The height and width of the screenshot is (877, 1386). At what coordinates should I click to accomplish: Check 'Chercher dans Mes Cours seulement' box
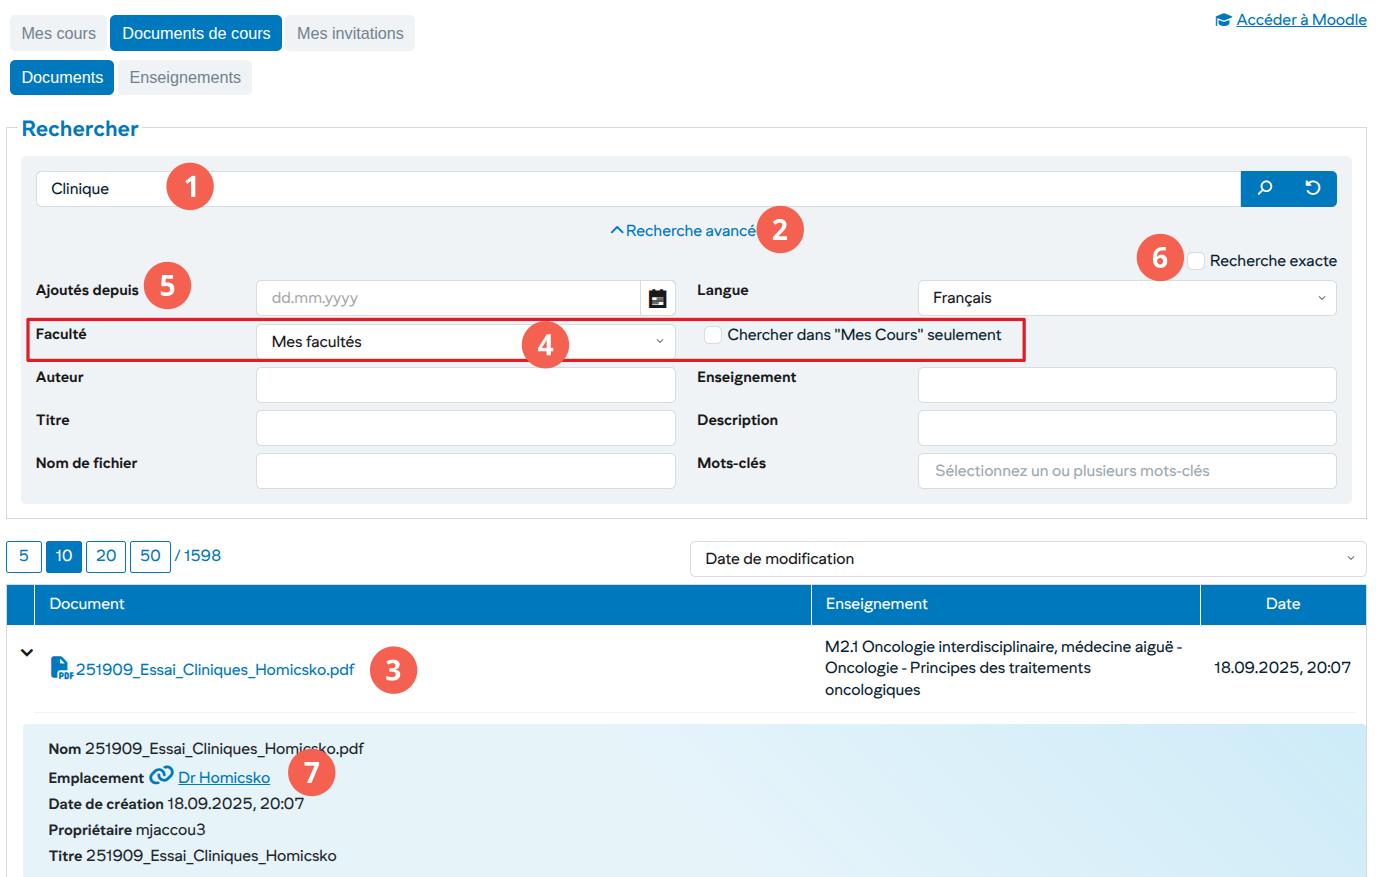click(x=713, y=335)
